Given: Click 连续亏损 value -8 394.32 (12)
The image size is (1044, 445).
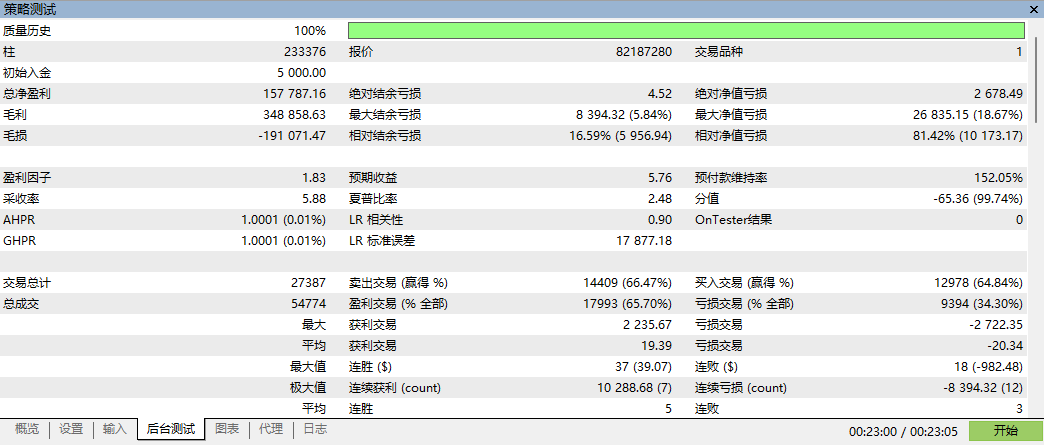Looking at the screenshot, I should click(984, 388).
